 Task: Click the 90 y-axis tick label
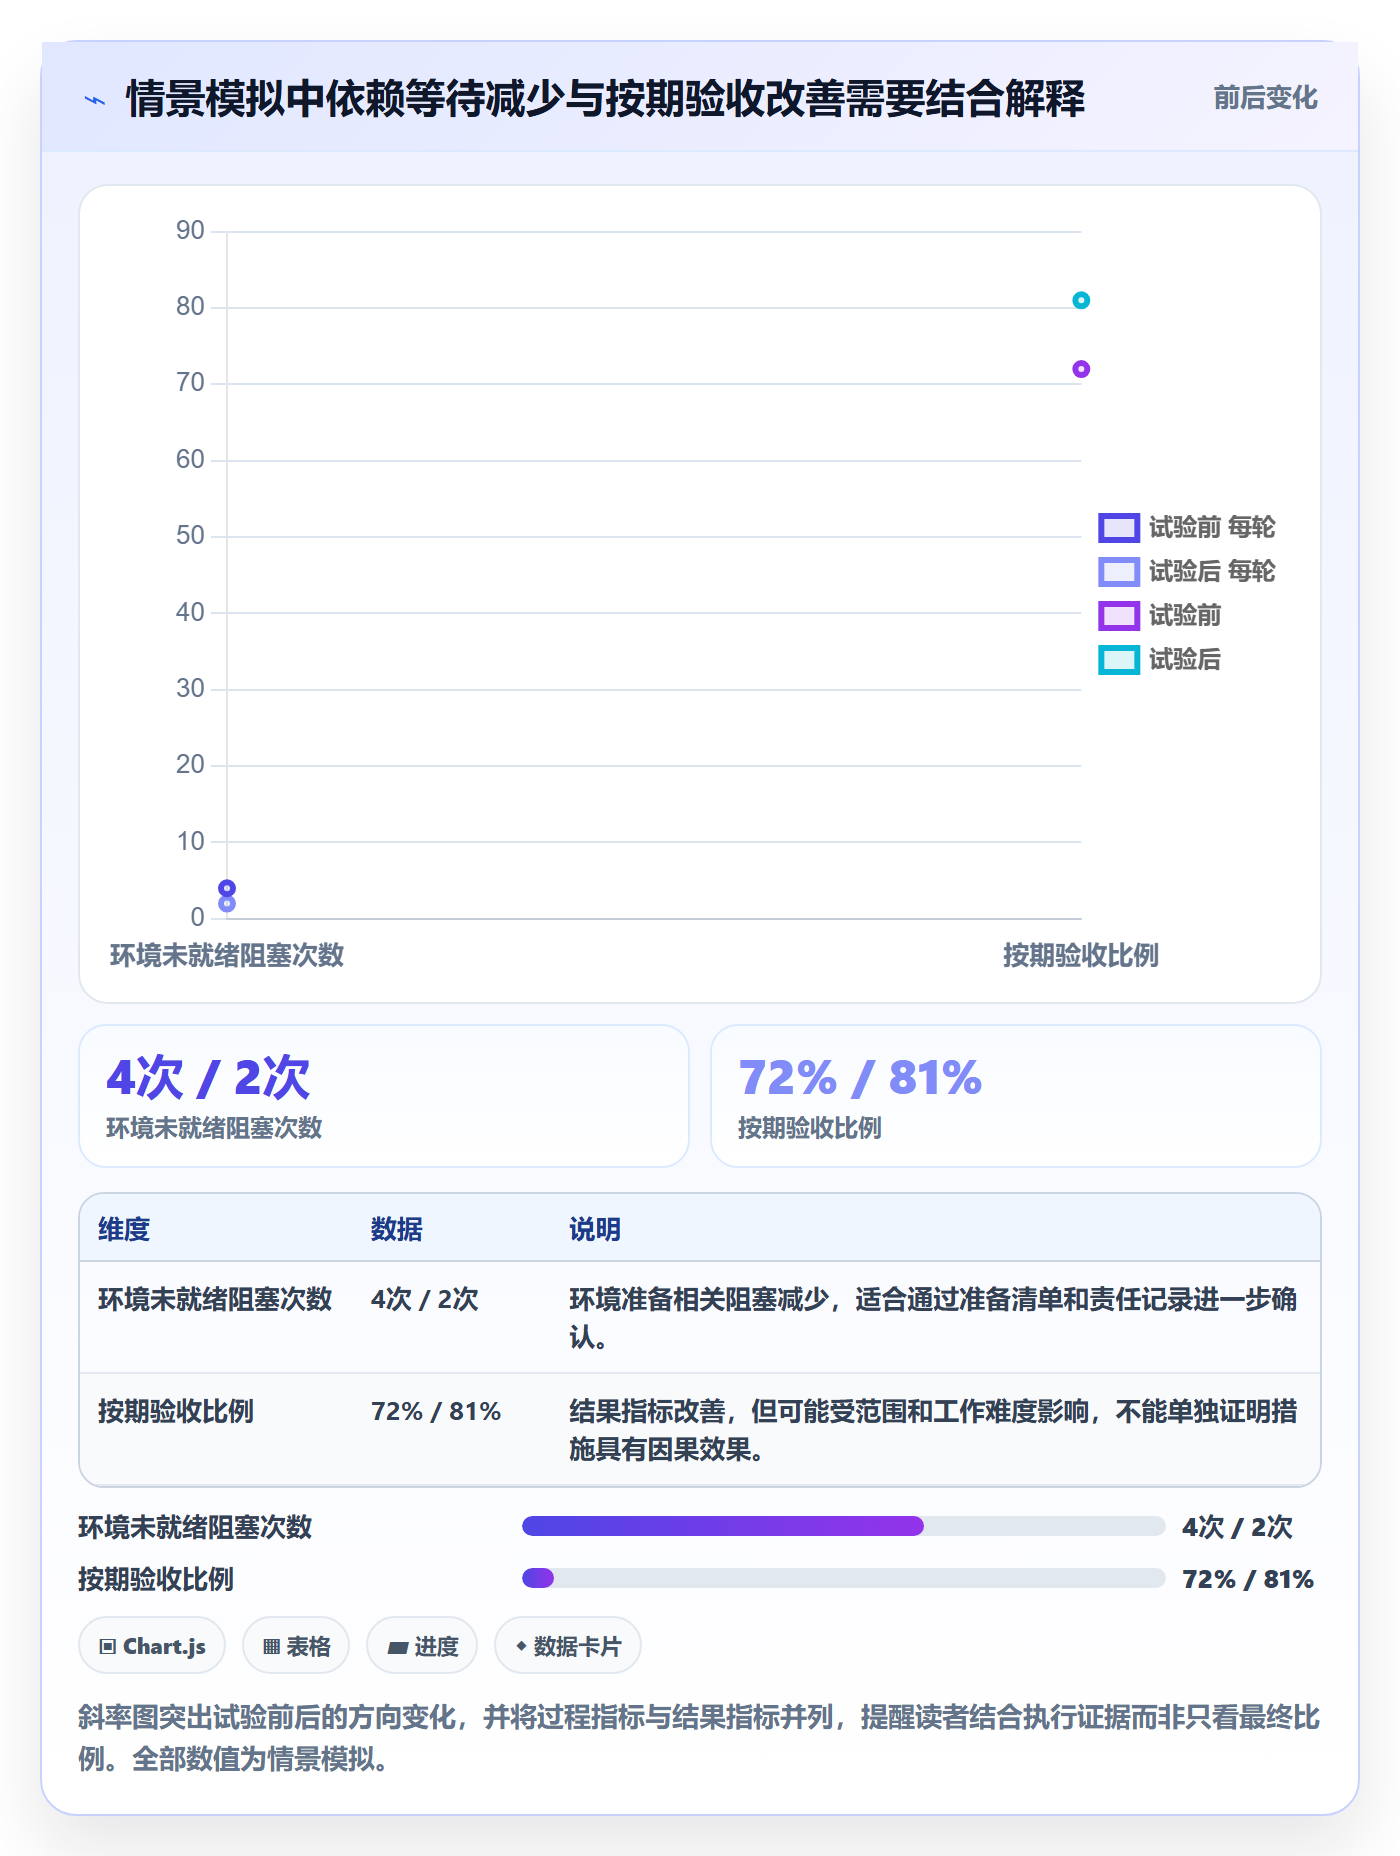(190, 231)
